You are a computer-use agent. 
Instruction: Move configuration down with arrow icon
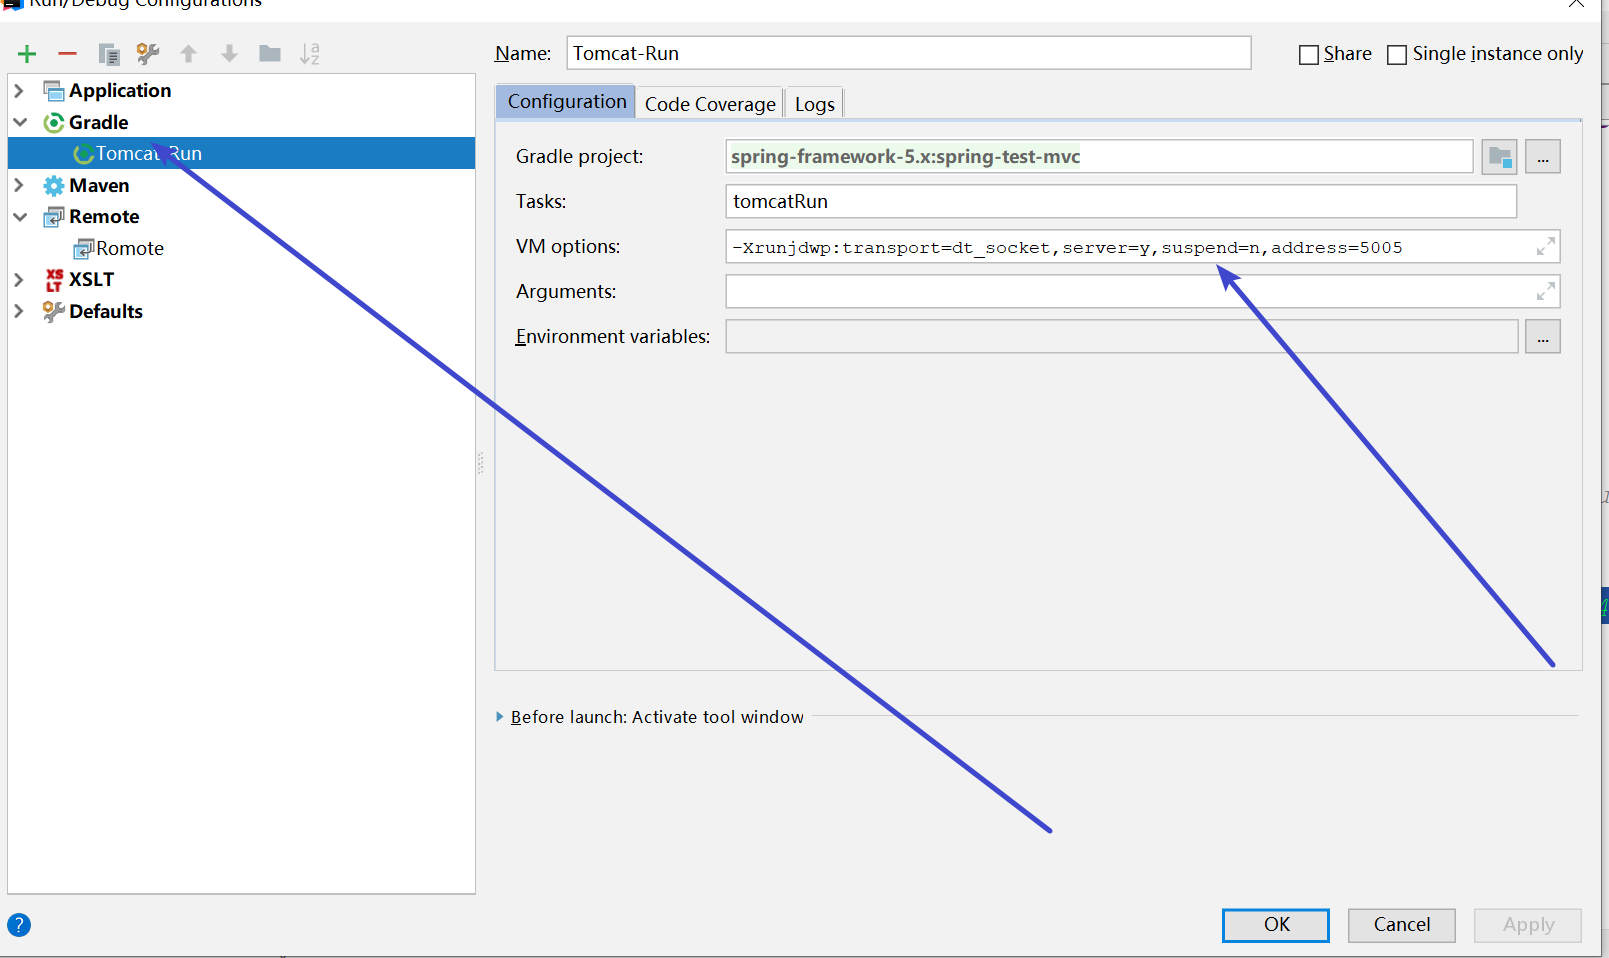tap(229, 54)
